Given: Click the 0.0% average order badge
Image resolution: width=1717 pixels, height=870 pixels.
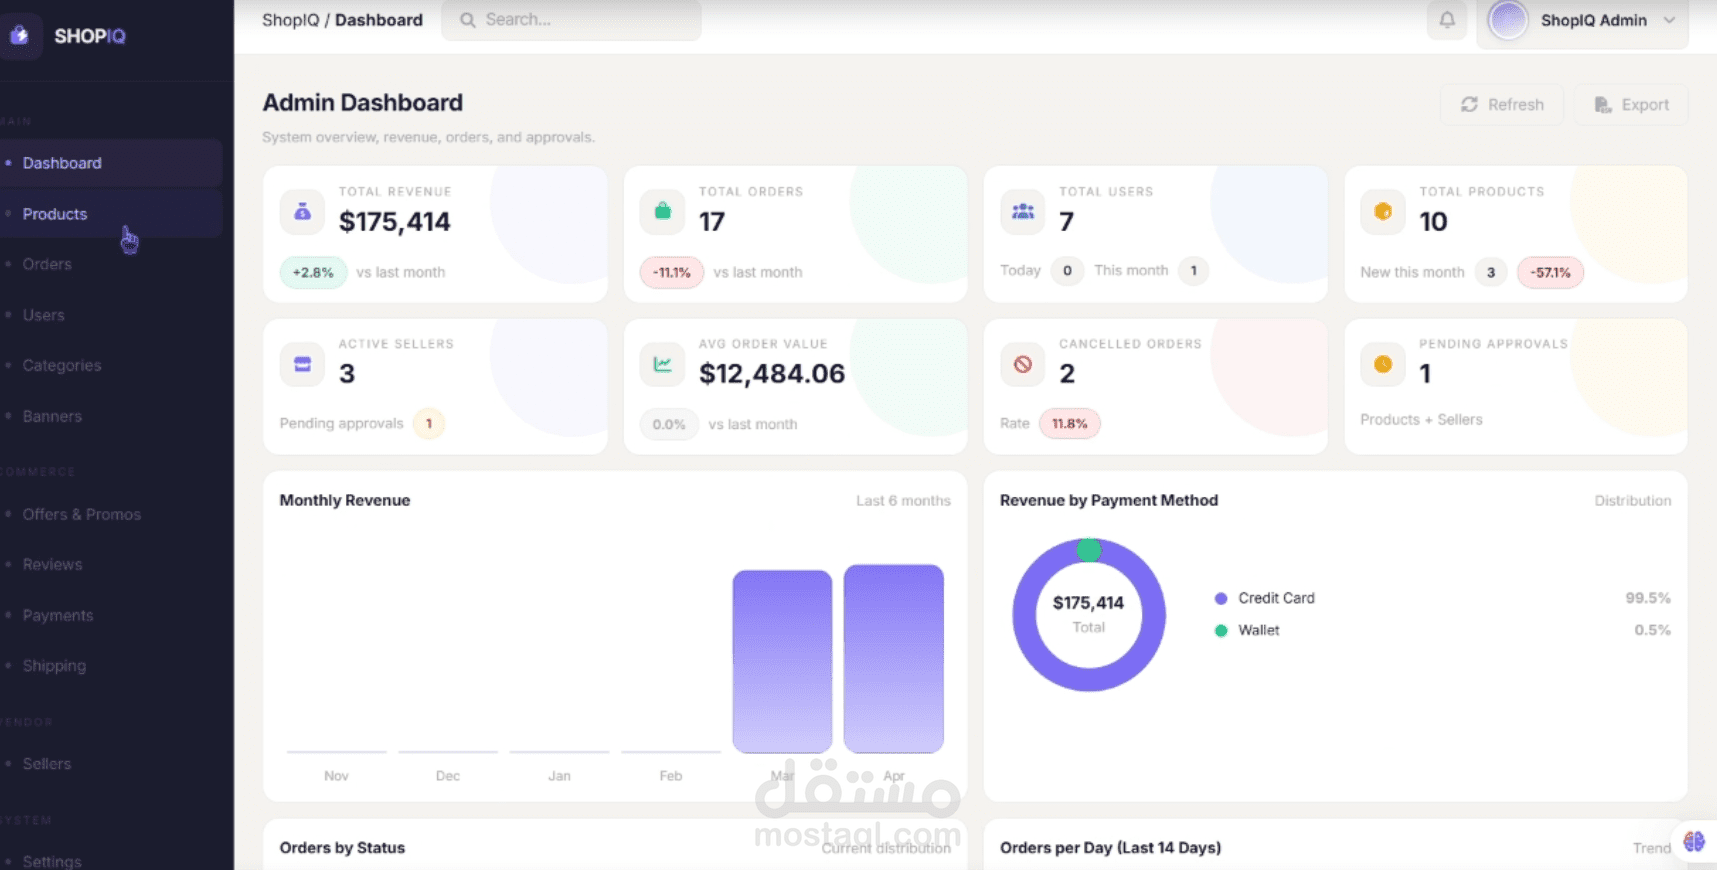Looking at the screenshot, I should click(669, 424).
